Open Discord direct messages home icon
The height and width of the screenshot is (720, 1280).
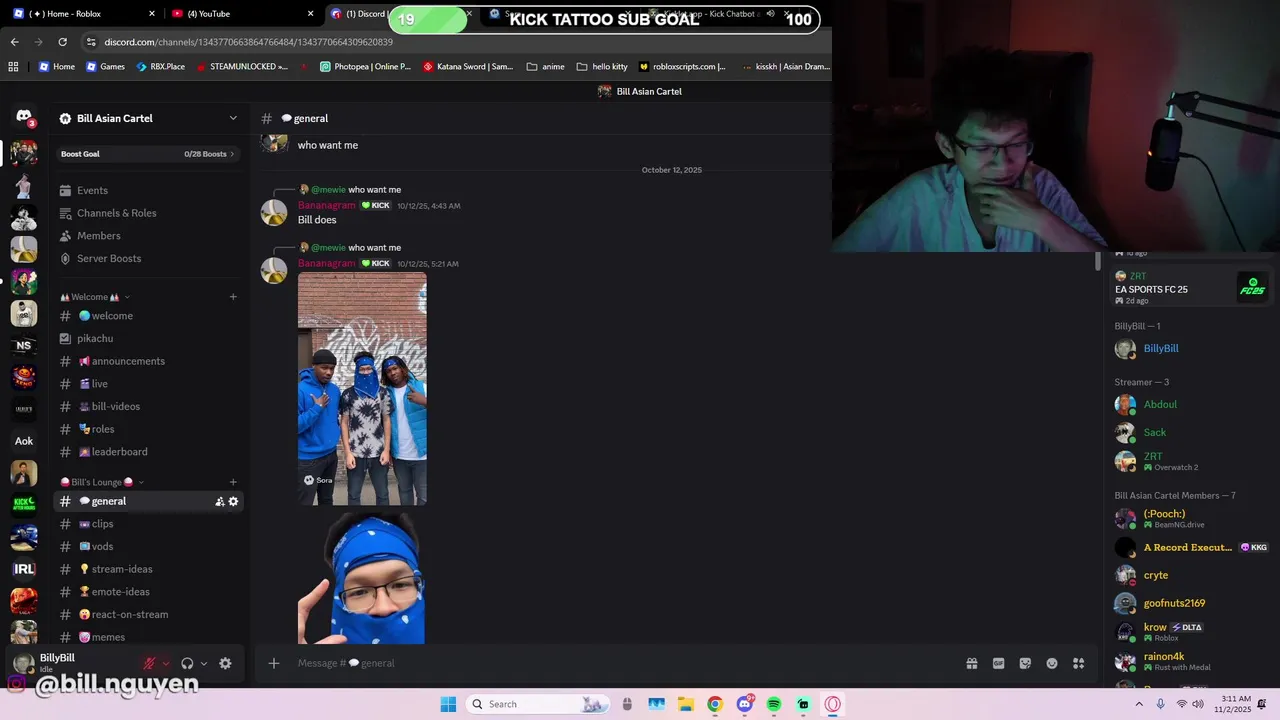pos(24,117)
